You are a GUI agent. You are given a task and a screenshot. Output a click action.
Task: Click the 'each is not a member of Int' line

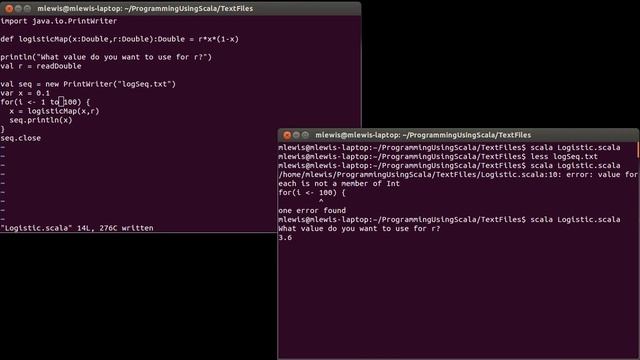pos(339,183)
